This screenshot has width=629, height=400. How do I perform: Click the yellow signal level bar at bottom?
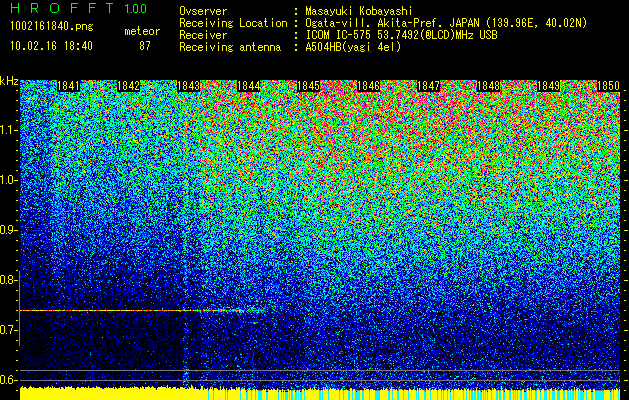click(320, 394)
